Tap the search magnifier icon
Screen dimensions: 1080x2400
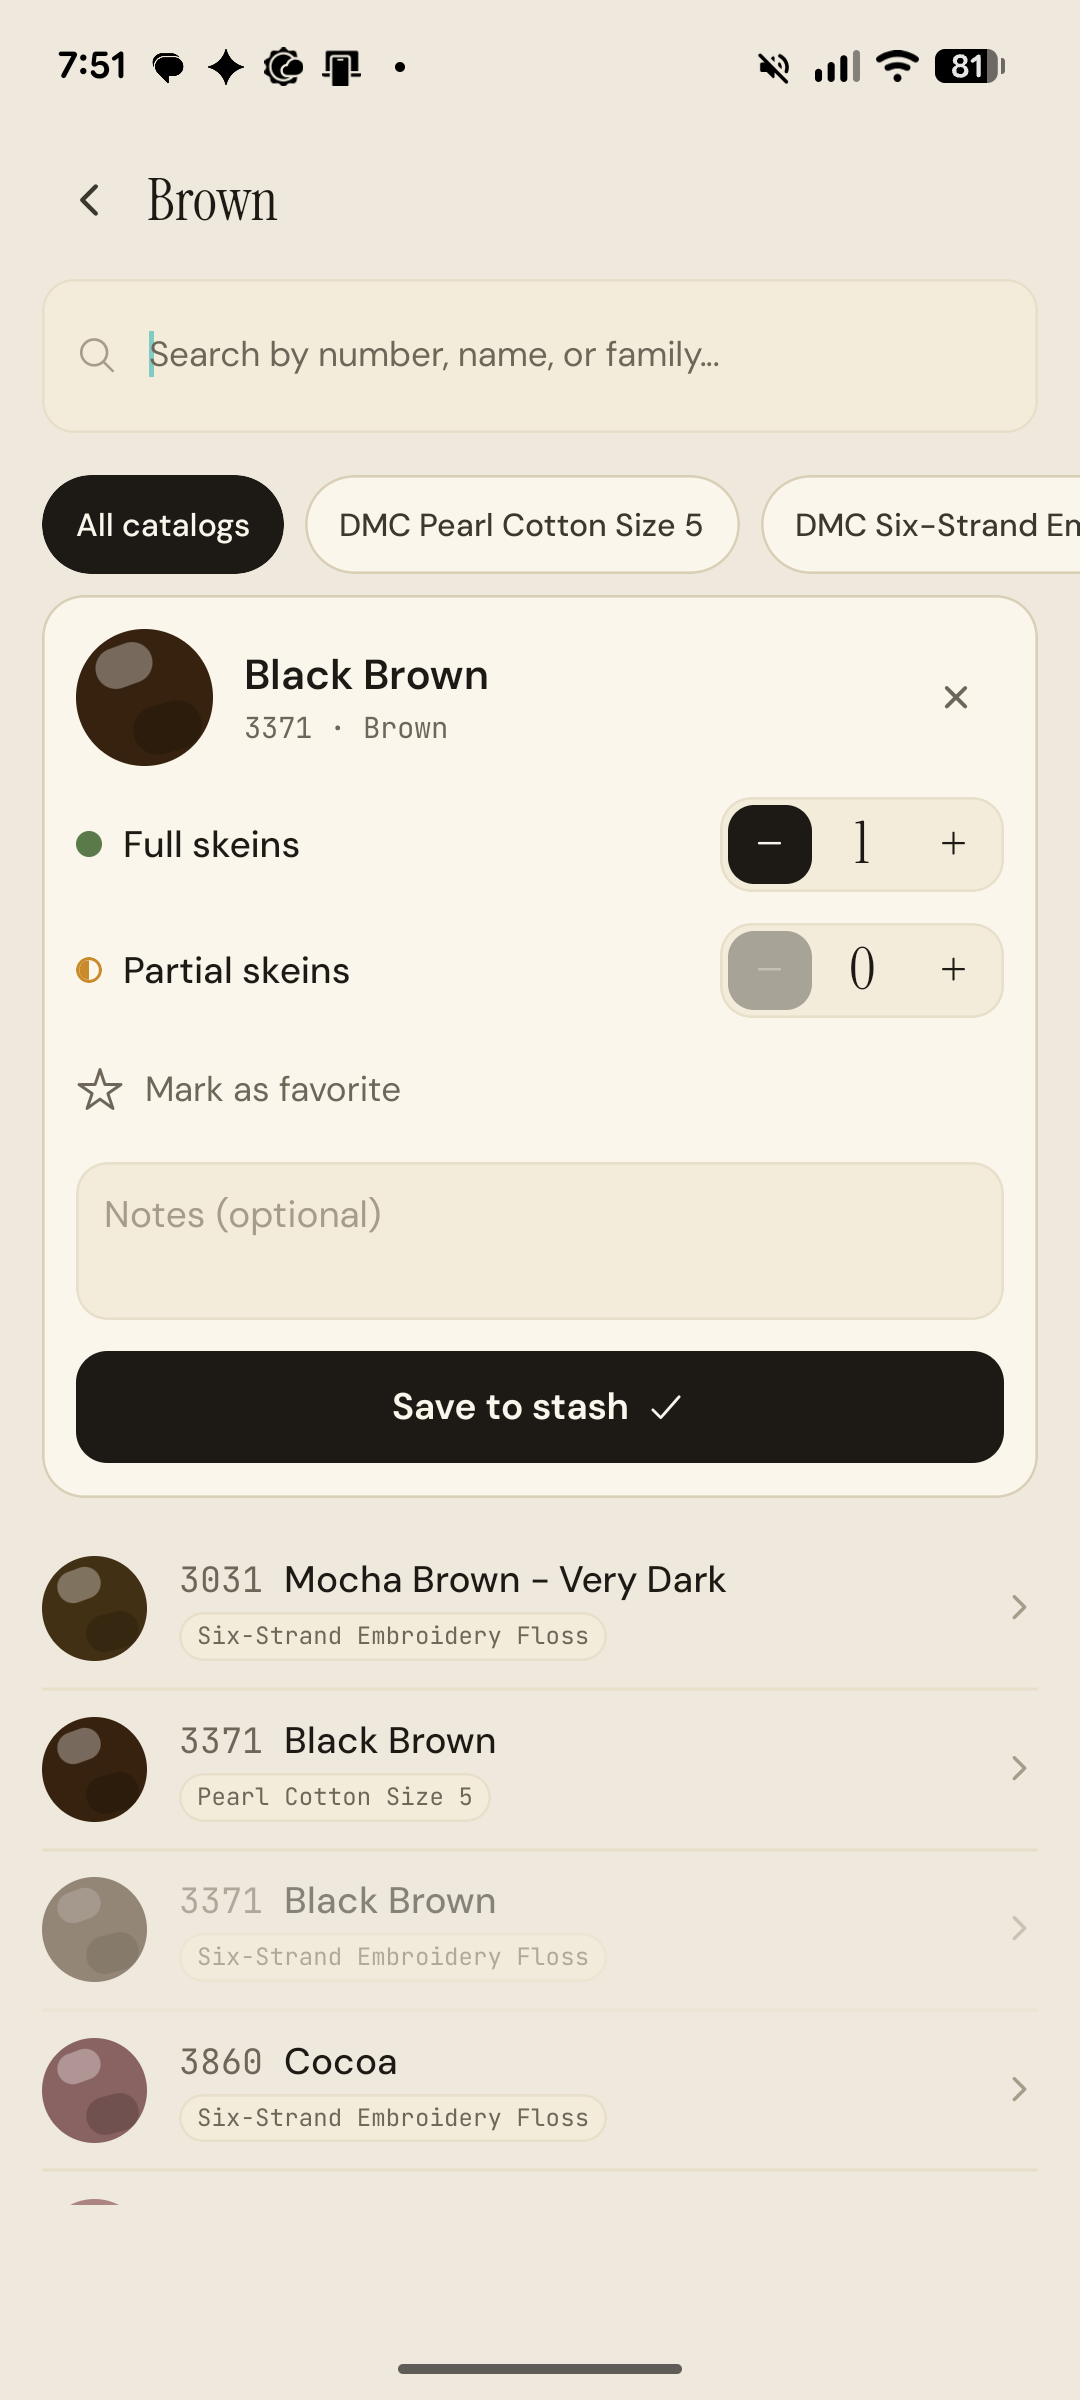(97, 355)
